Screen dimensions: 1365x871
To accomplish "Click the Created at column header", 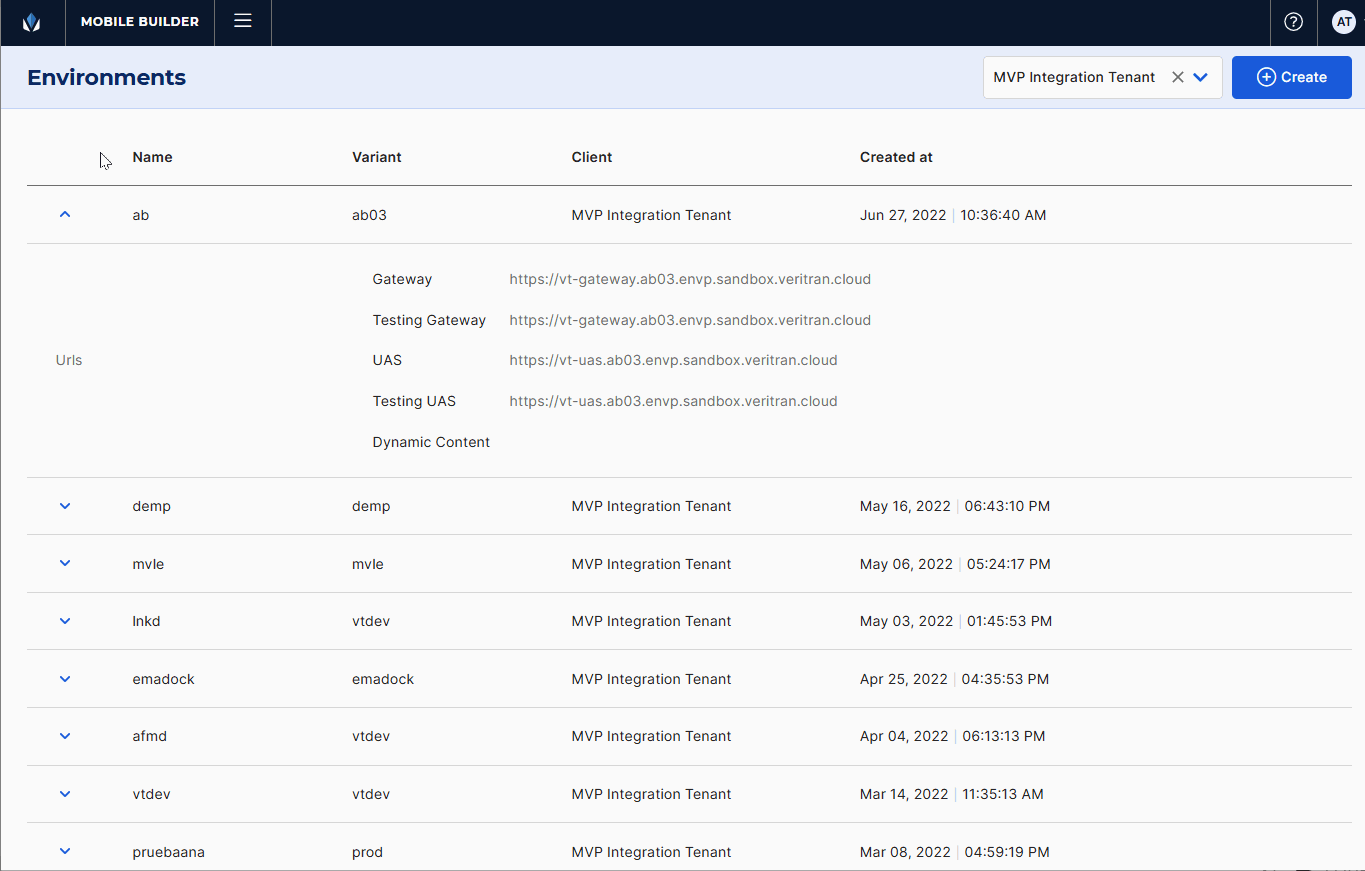I will click(x=895, y=157).
